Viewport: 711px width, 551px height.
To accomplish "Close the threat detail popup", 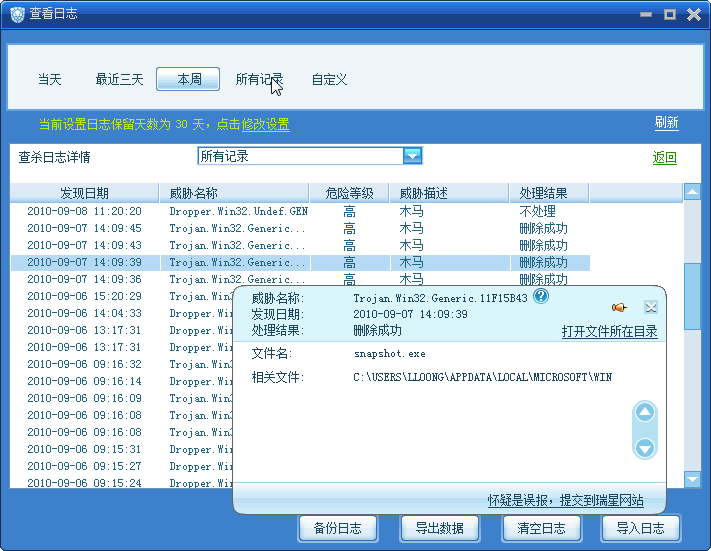I will pos(650,307).
